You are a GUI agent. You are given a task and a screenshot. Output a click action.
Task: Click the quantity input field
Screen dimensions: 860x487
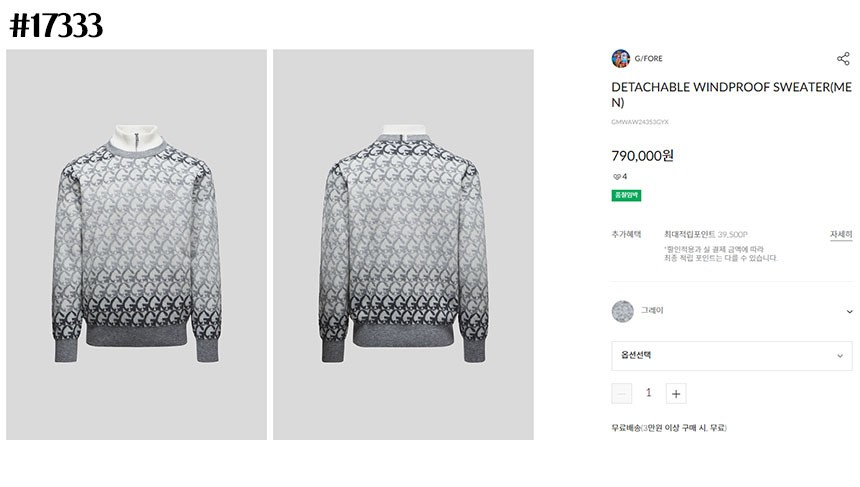pyautogui.click(x=648, y=393)
